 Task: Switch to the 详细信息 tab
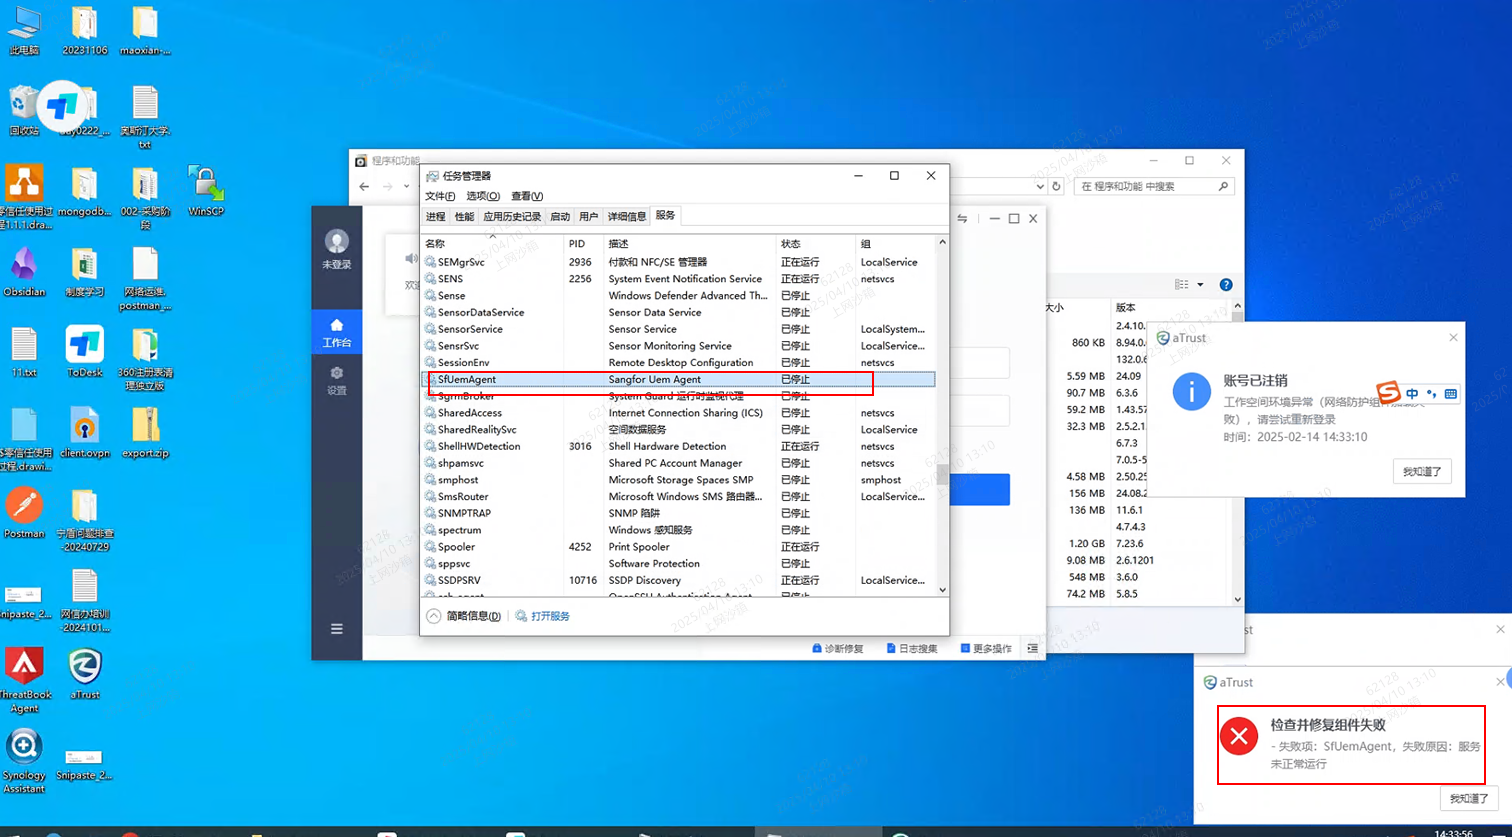627,216
